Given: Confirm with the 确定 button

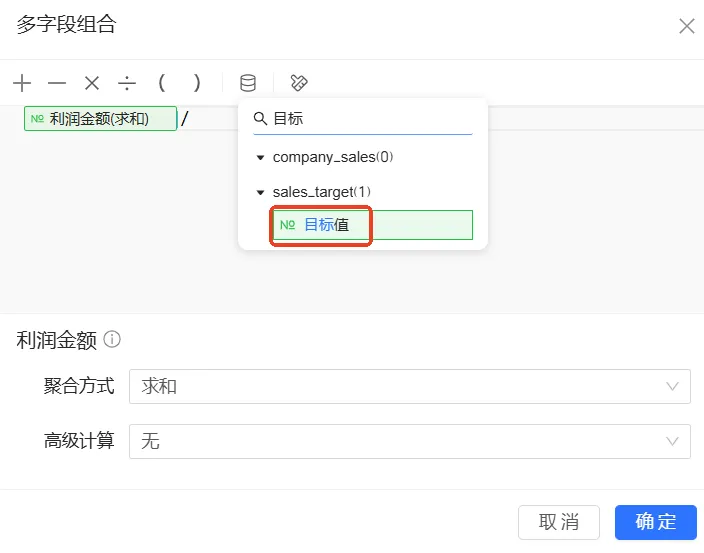Looking at the screenshot, I should (x=655, y=522).
